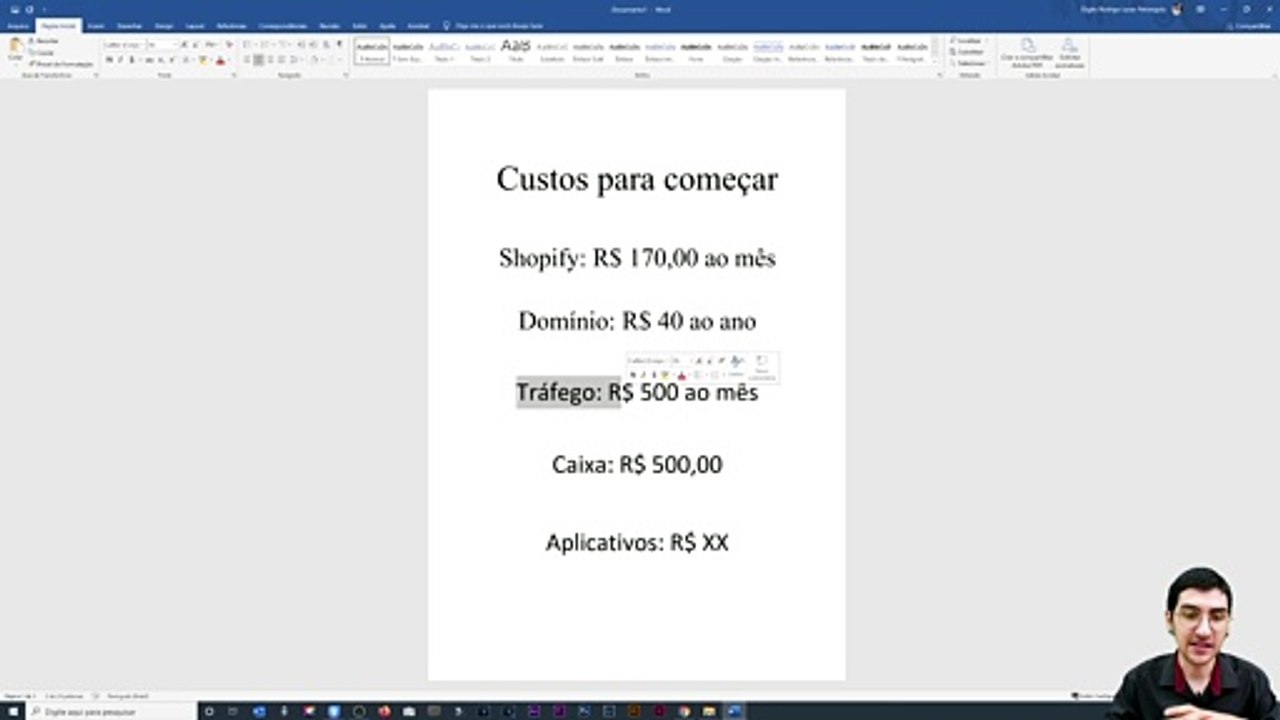The height and width of the screenshot is (720, 1280).
Task: Toggle justify alignment in ribbon paragraph group
Action: pyautogui.click(x=282, y=60)
